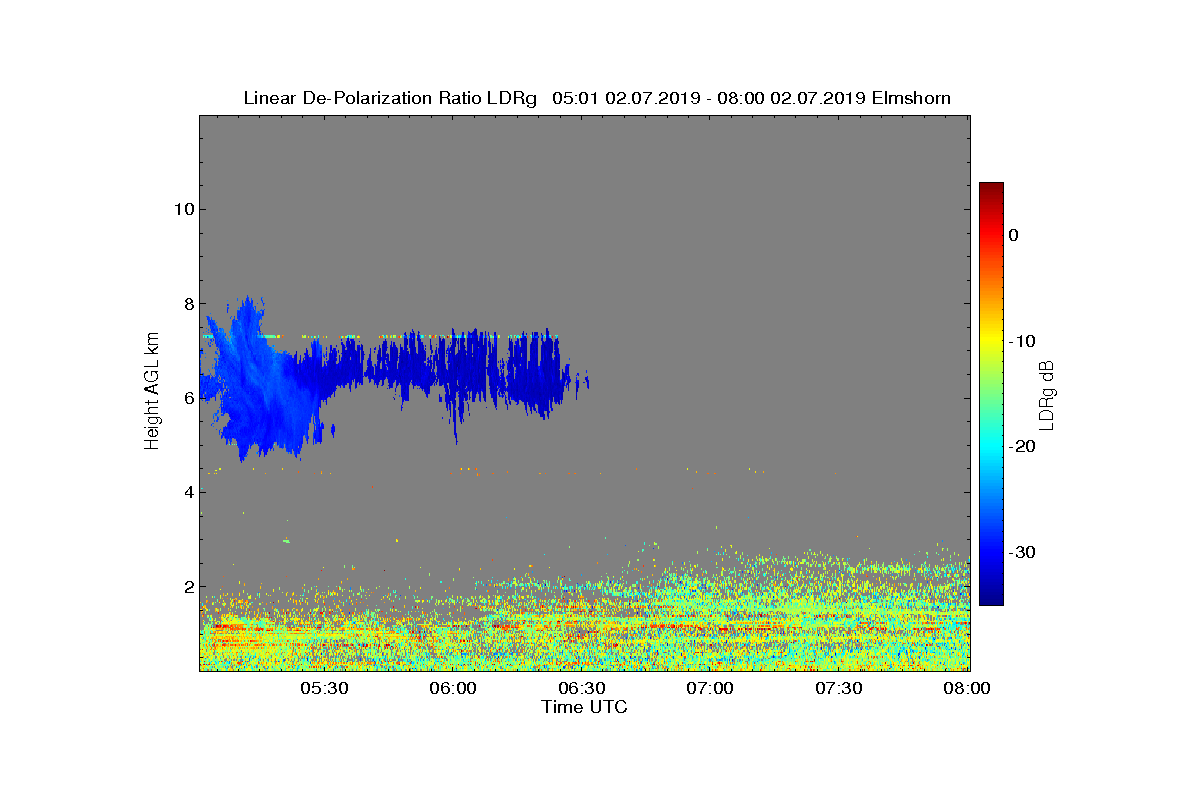Click the "08:00" time tick label
1200x800 pixels.
tap(967, 689)
